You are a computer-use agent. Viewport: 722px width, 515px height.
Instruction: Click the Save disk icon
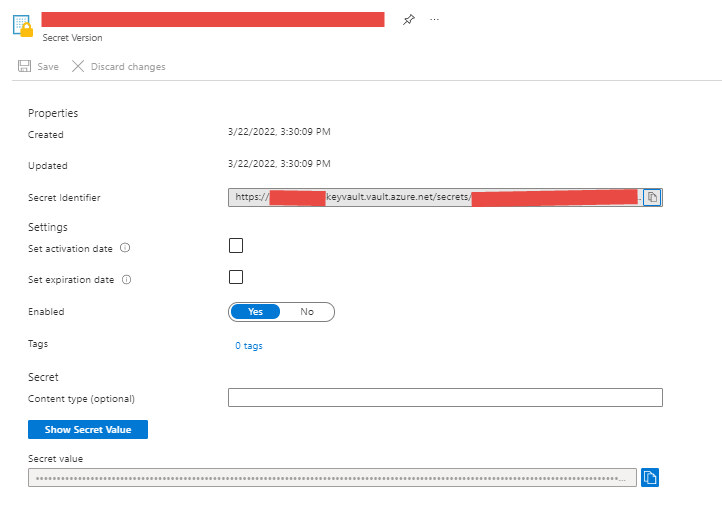[x=24, y=67]
